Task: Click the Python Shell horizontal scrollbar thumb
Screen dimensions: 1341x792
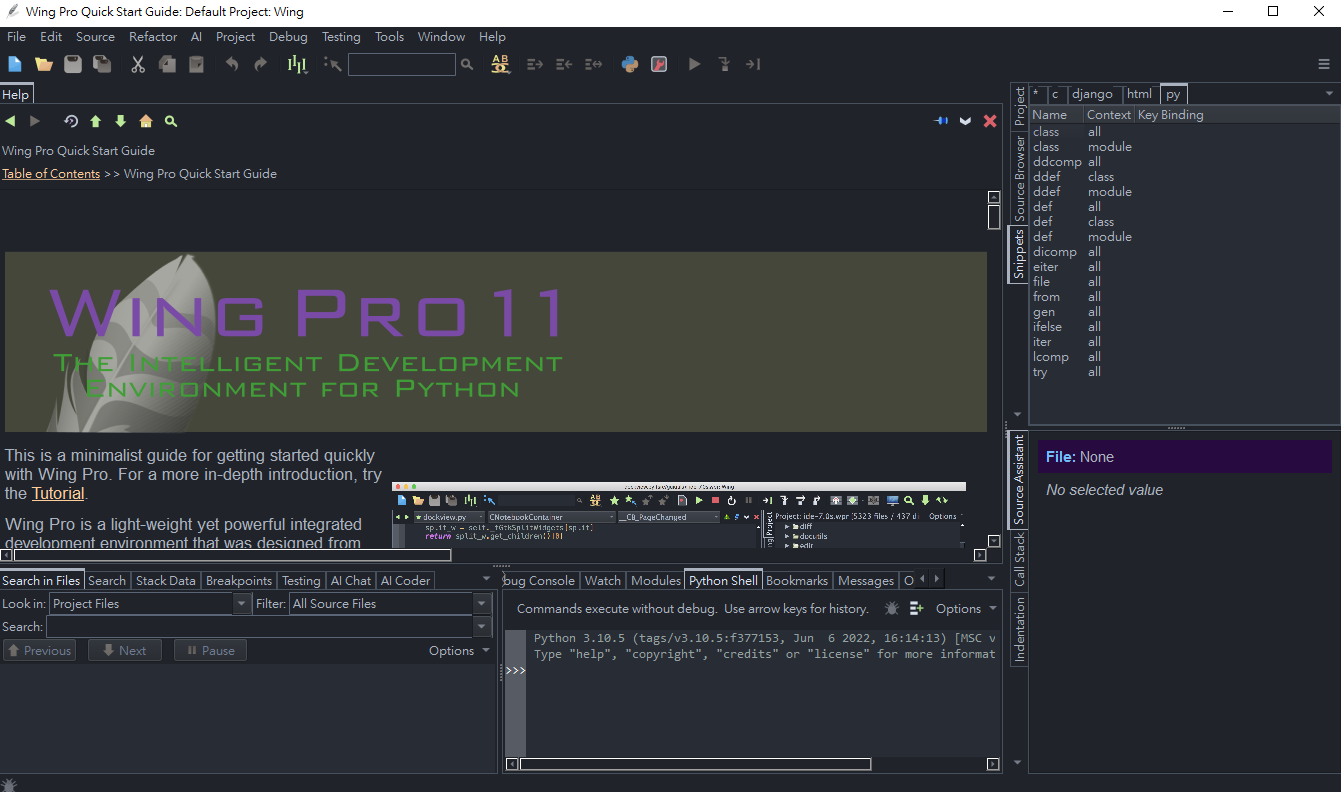Action: [x=696, y=764]
